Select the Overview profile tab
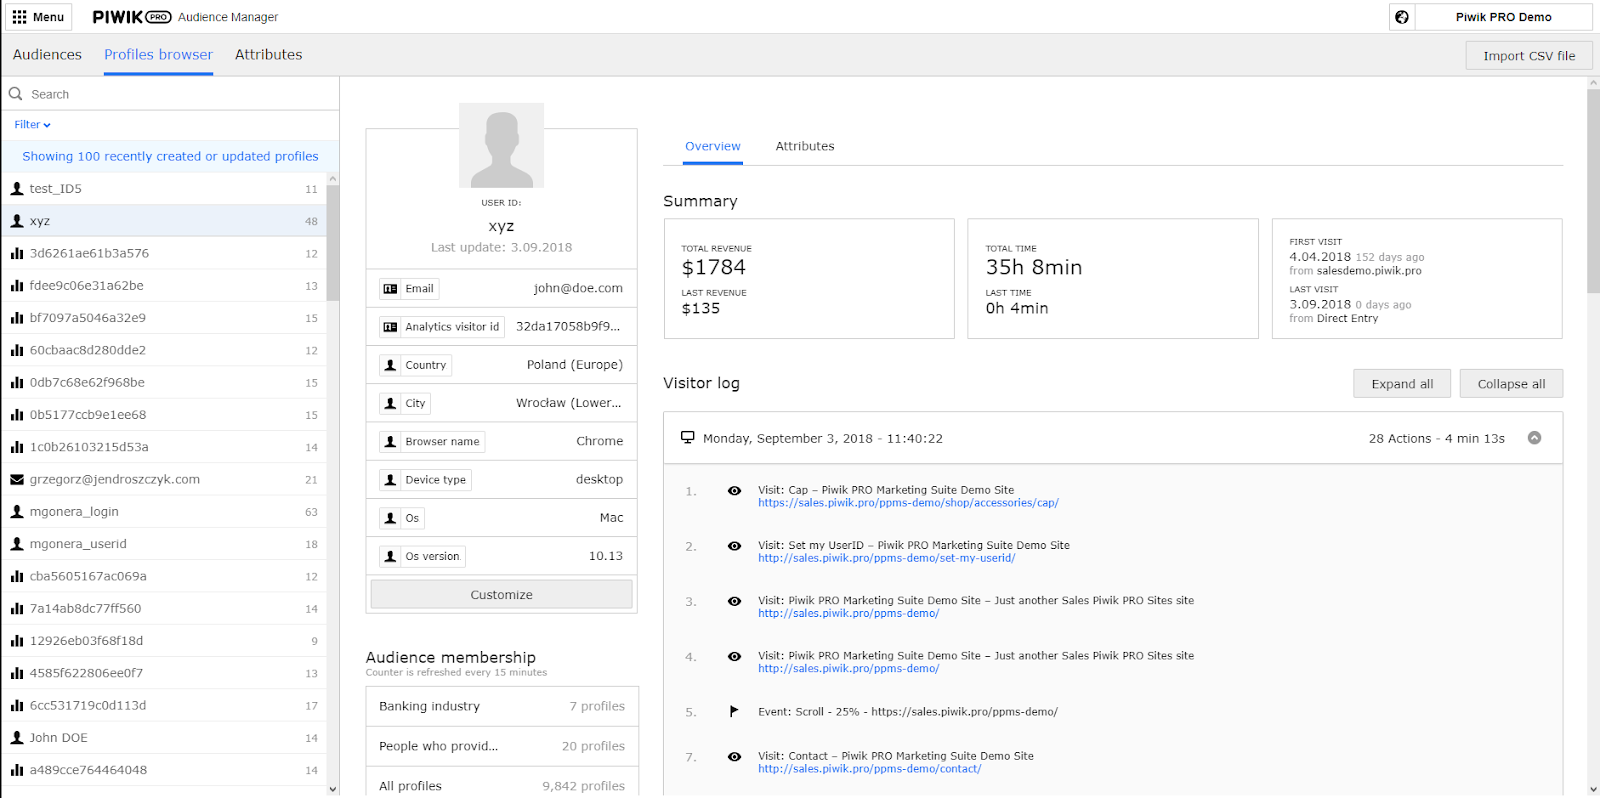 [x=713, y=146]
